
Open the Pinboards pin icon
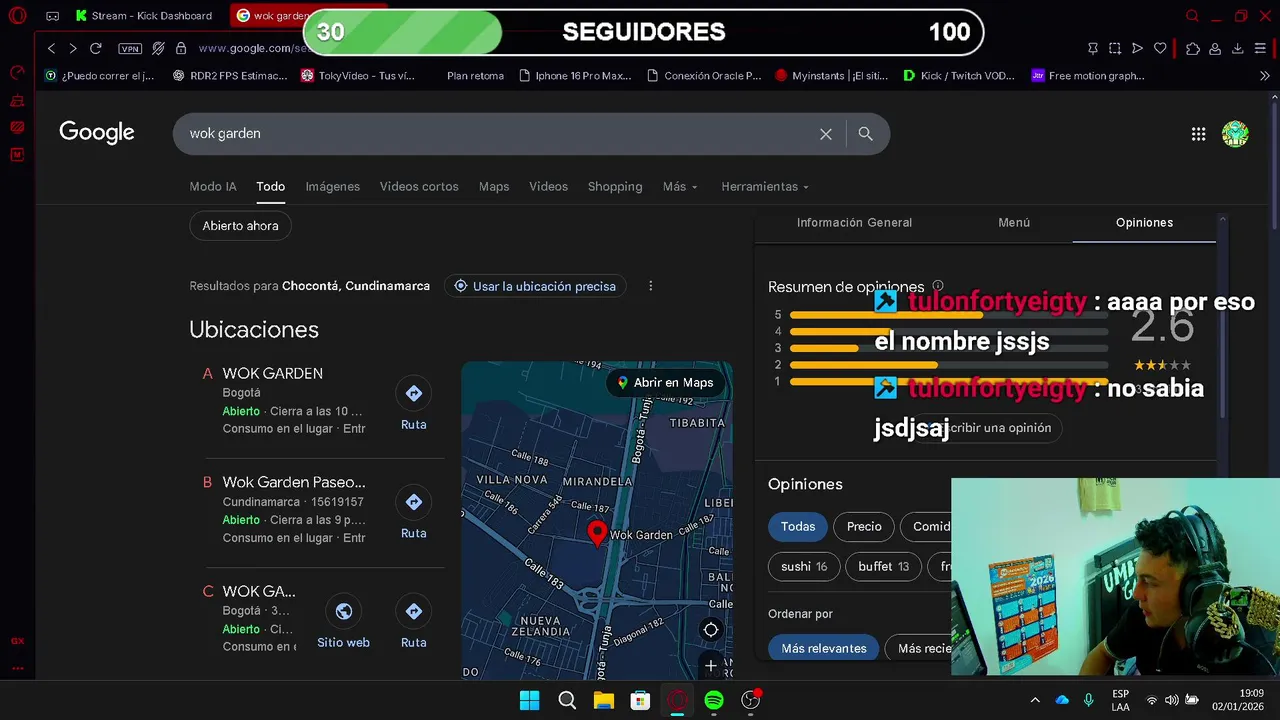click(x=1093, y=48)
